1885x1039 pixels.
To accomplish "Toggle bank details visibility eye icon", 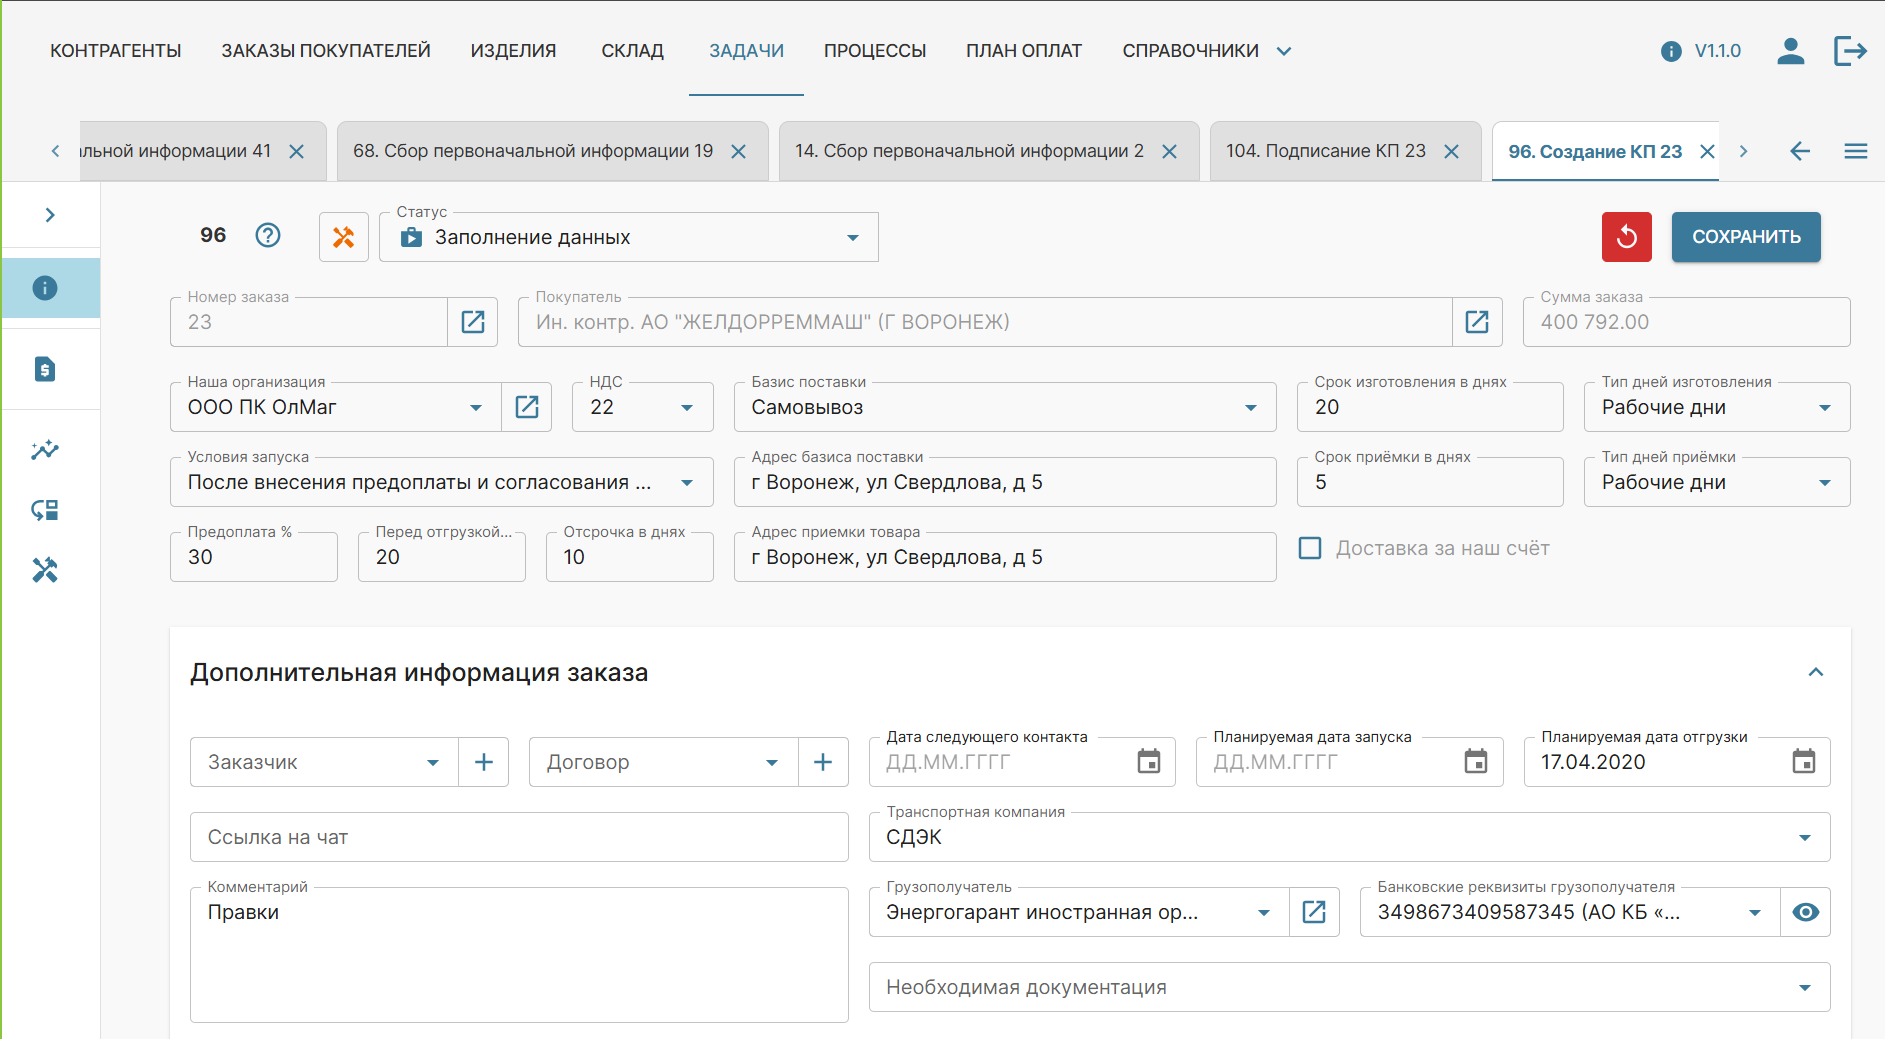I will tap(1805, 912).
